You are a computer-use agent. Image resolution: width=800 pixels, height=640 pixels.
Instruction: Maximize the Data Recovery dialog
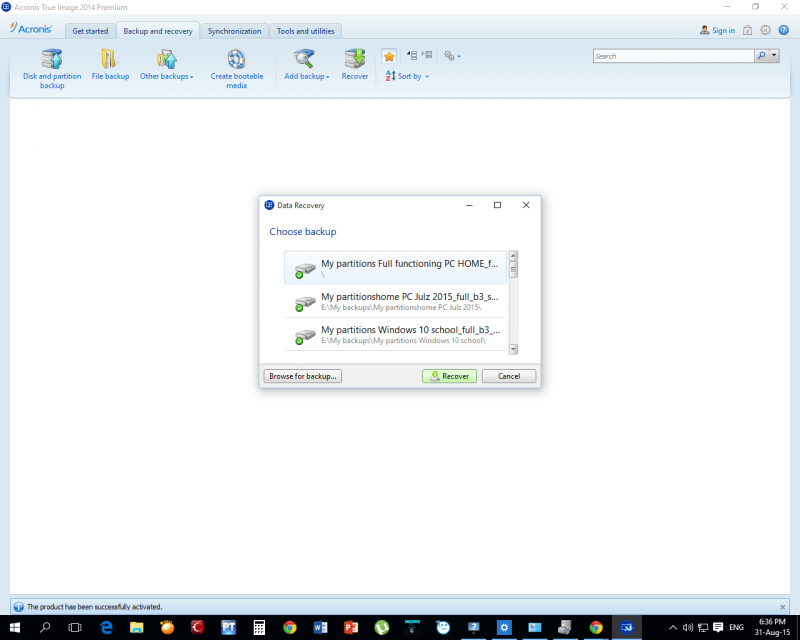click(x=497, y=205)
